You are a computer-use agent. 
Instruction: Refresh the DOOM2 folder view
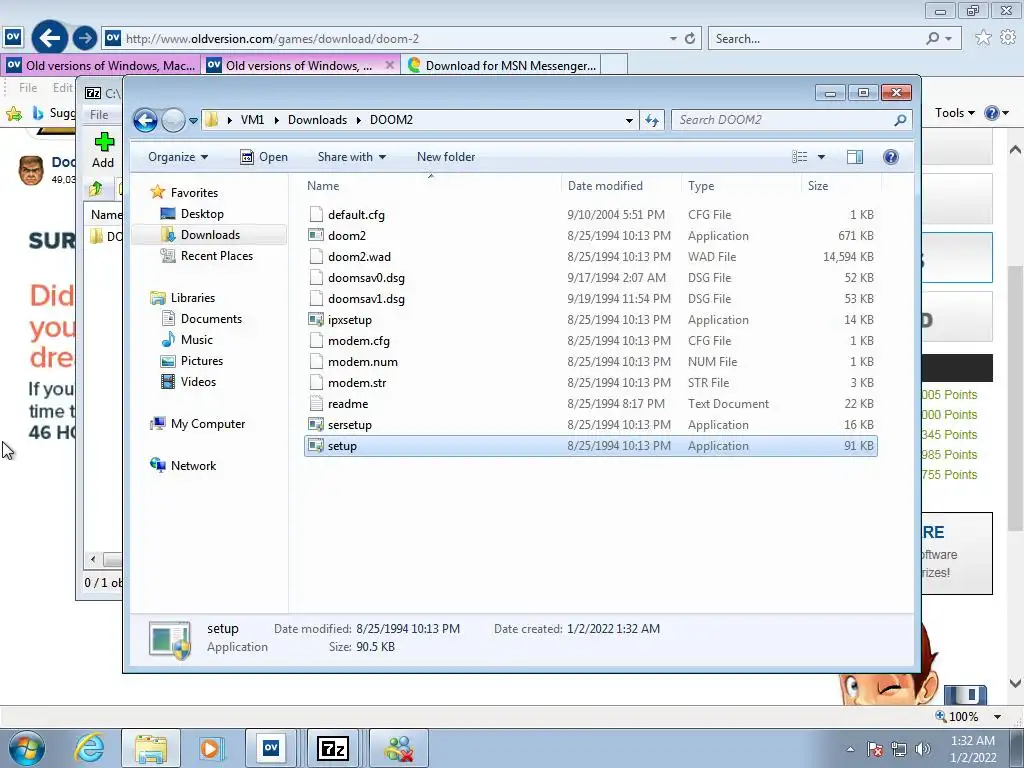[652, 120]
